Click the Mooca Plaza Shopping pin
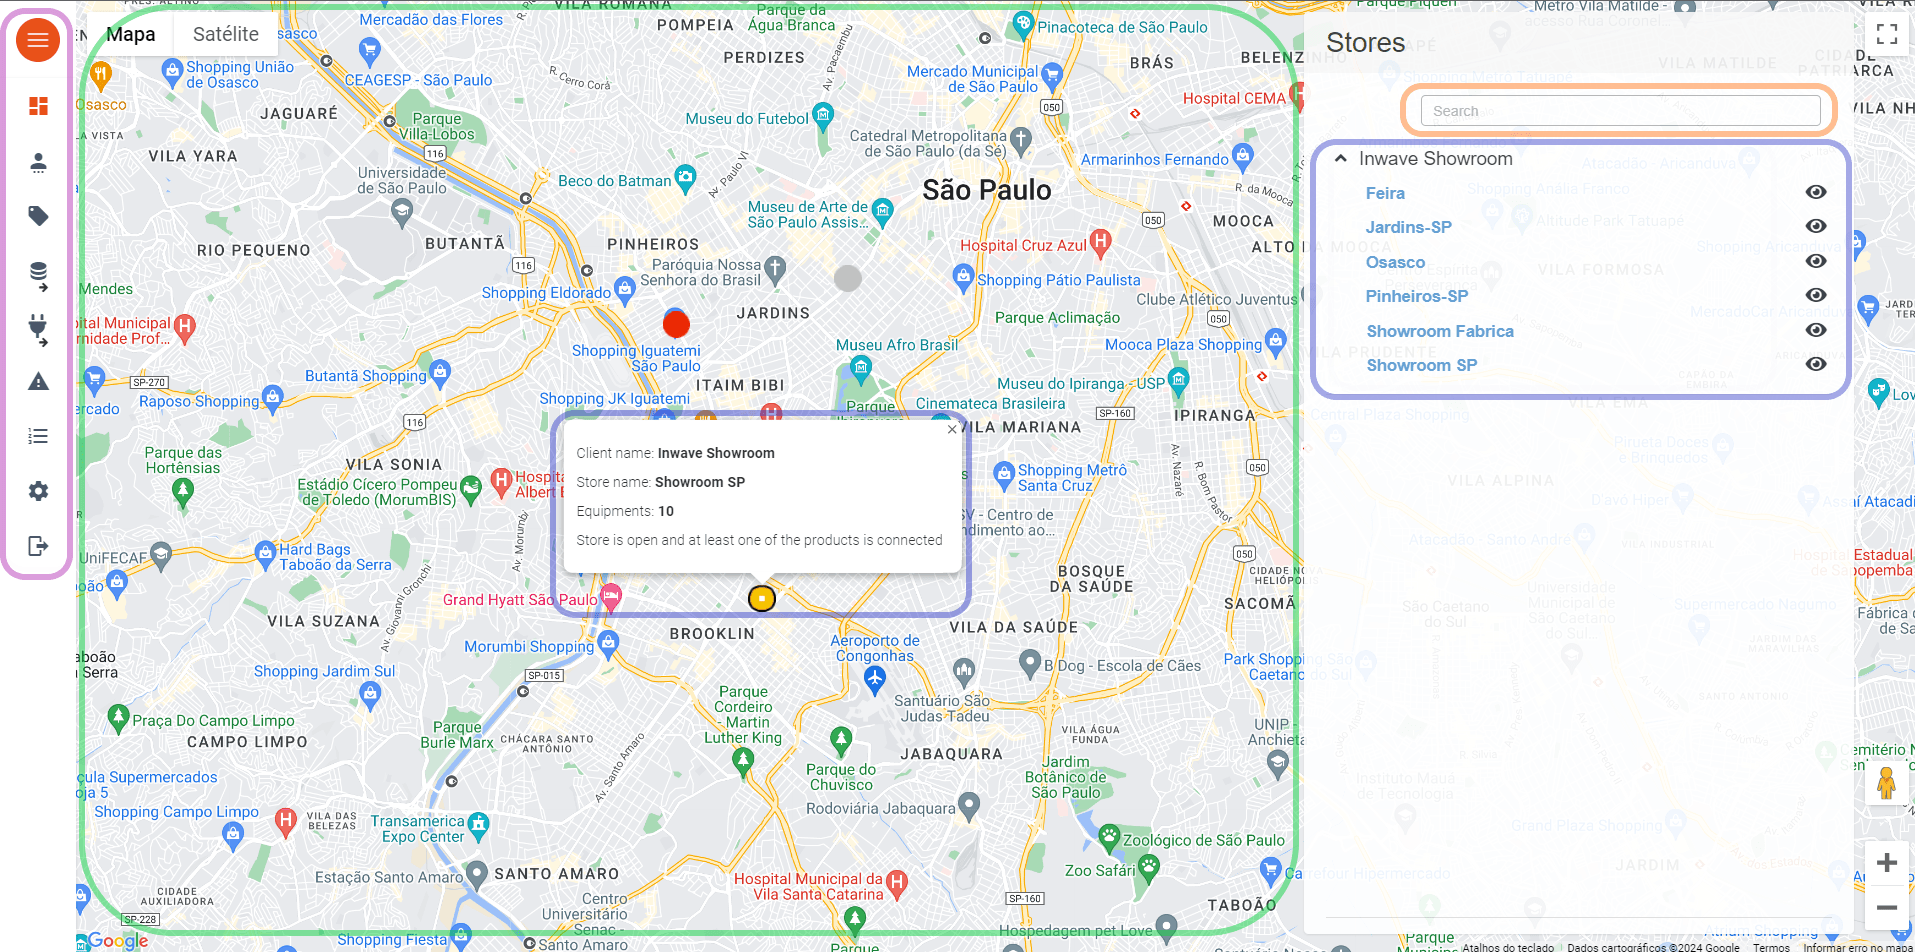 click(x=1275, y=343)
